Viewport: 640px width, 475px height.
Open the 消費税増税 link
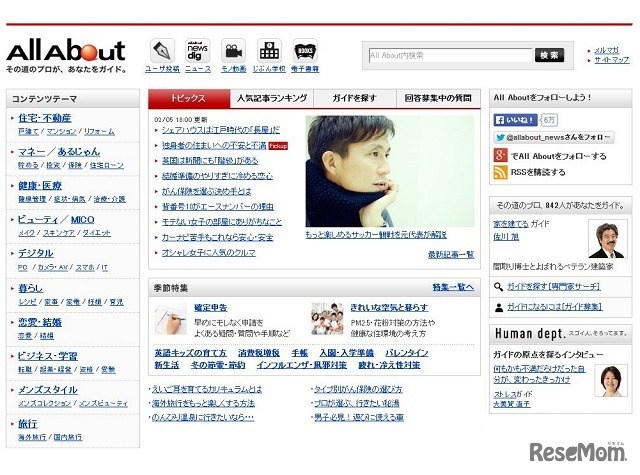(259, 353)
